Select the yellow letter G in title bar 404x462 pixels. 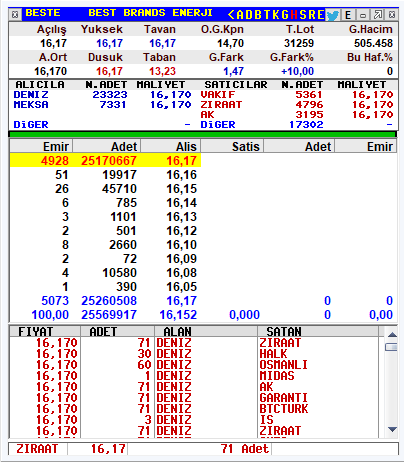[285, 15]
